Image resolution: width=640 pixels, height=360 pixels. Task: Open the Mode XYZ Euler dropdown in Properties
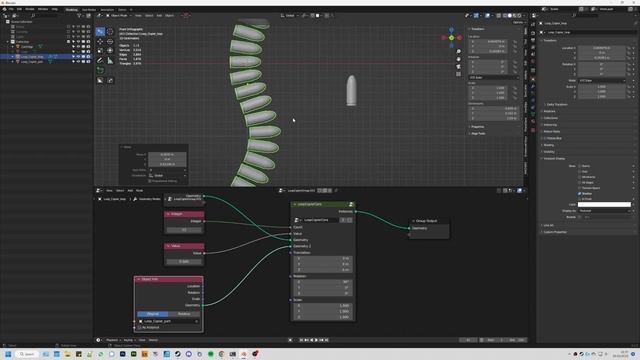pos(602,81)
